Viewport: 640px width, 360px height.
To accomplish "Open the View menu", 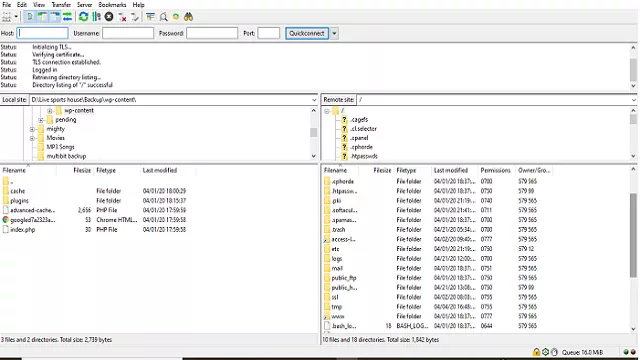I will pyautogui.click(x=39, y=5).
